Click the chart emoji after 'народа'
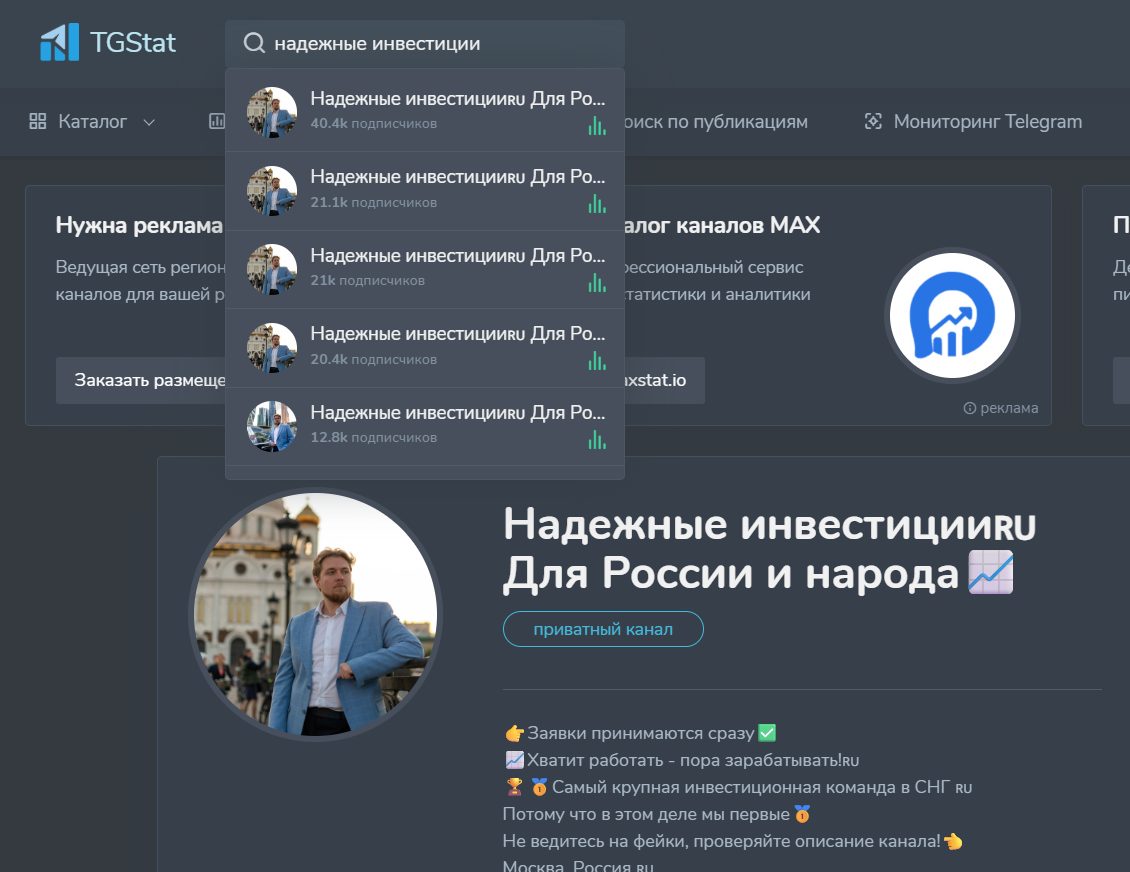Image resolution: width=1130 pixels, height=872 pixels. click(x=991, y=572)
